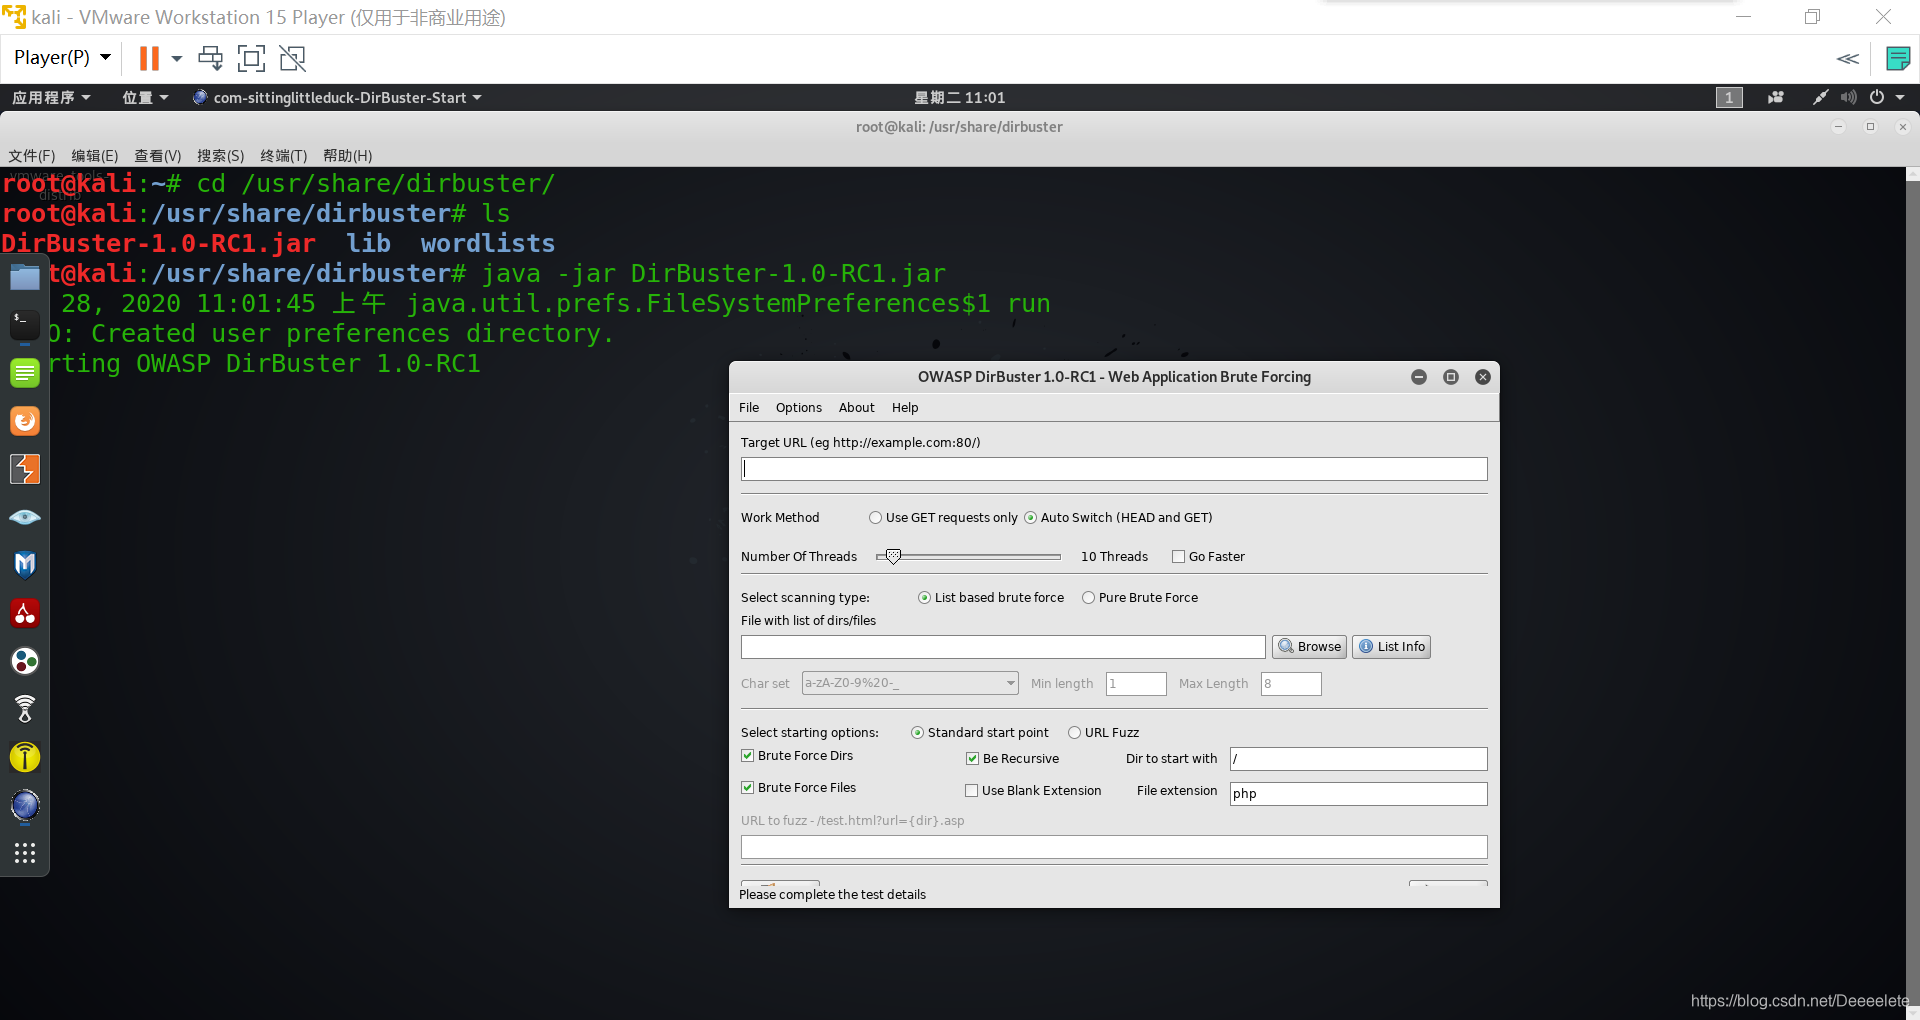Click the file with list of dirs/files field

tap(1003, 647)
